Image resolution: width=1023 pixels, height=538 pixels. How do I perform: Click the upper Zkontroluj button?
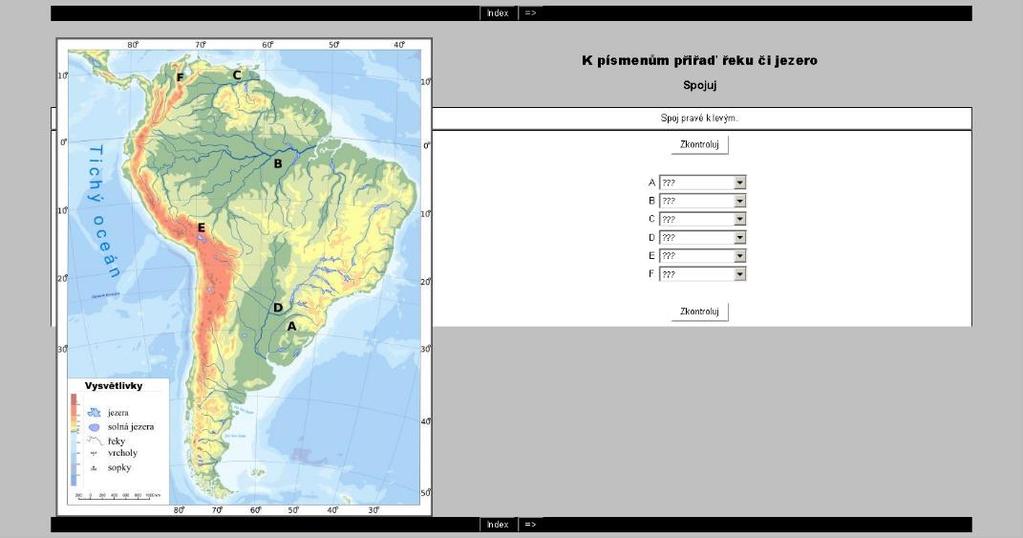[699, 145]
